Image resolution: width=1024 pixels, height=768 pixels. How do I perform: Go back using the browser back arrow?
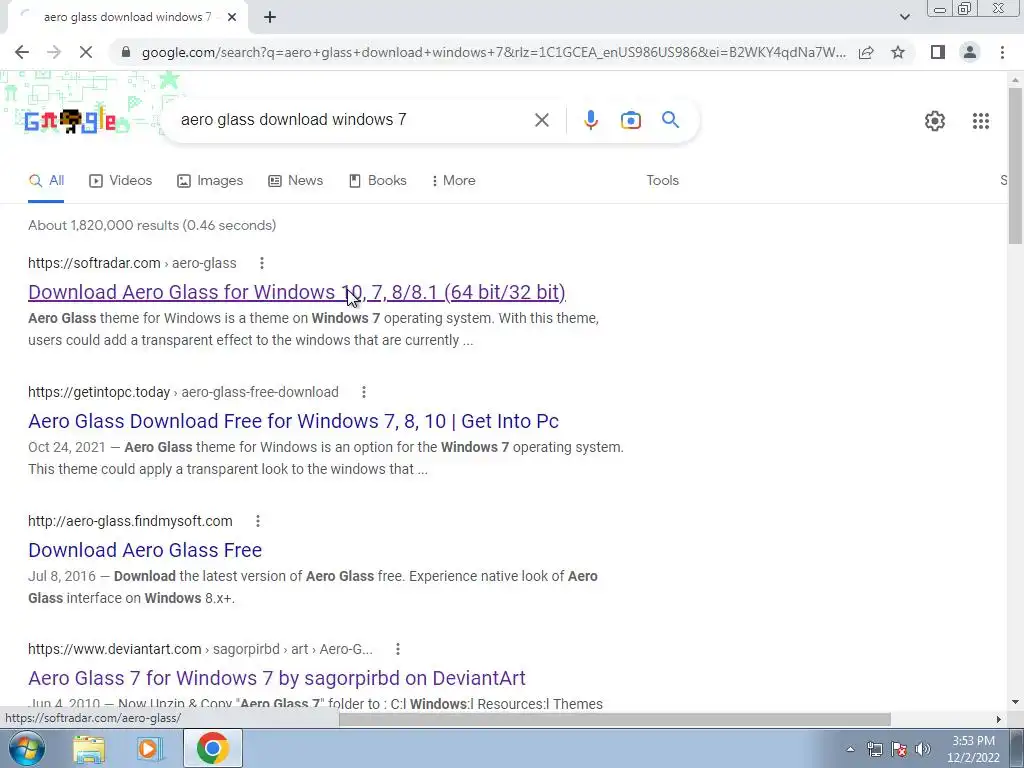[x=22, y=52]
